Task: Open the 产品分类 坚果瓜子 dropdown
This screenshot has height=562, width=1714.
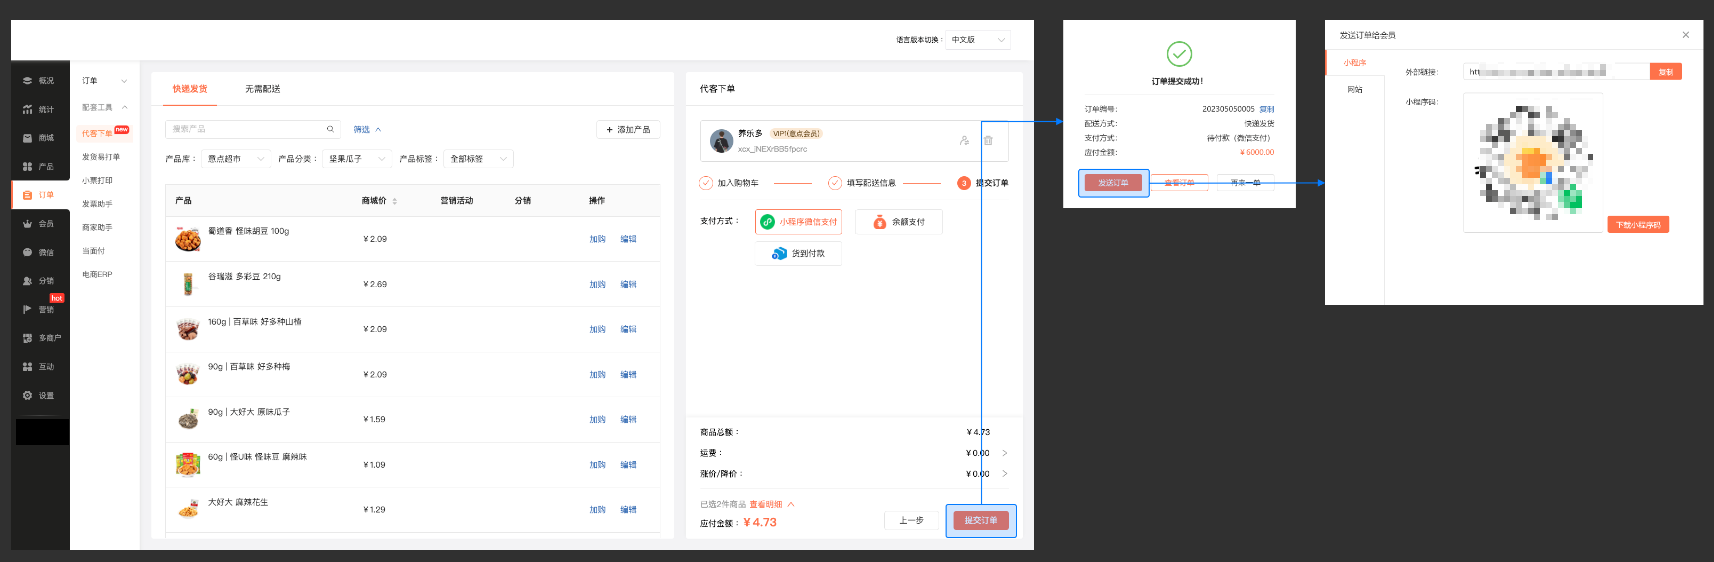Action: (x=357, y=159)
